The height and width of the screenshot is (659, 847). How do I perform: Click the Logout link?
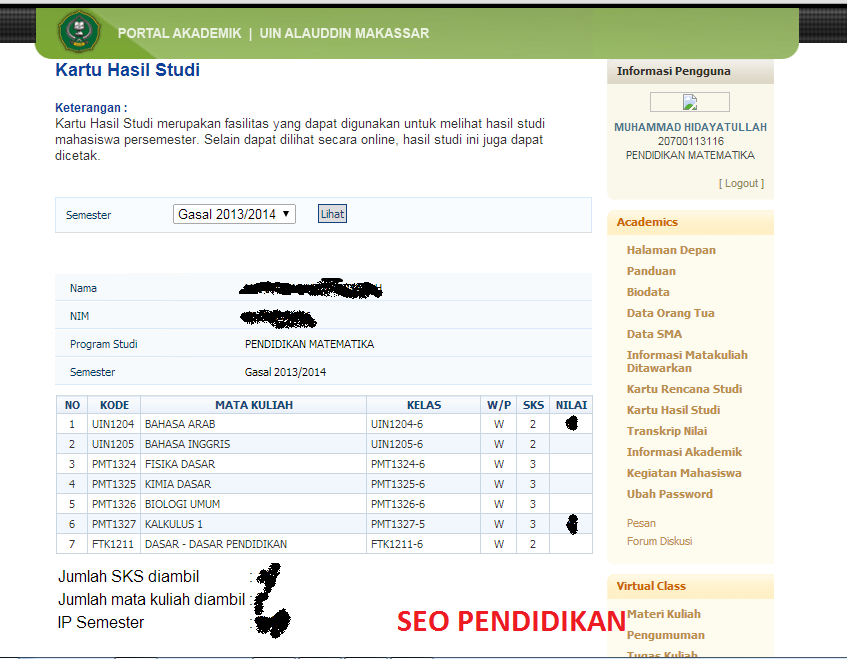(x=740, y=183)
